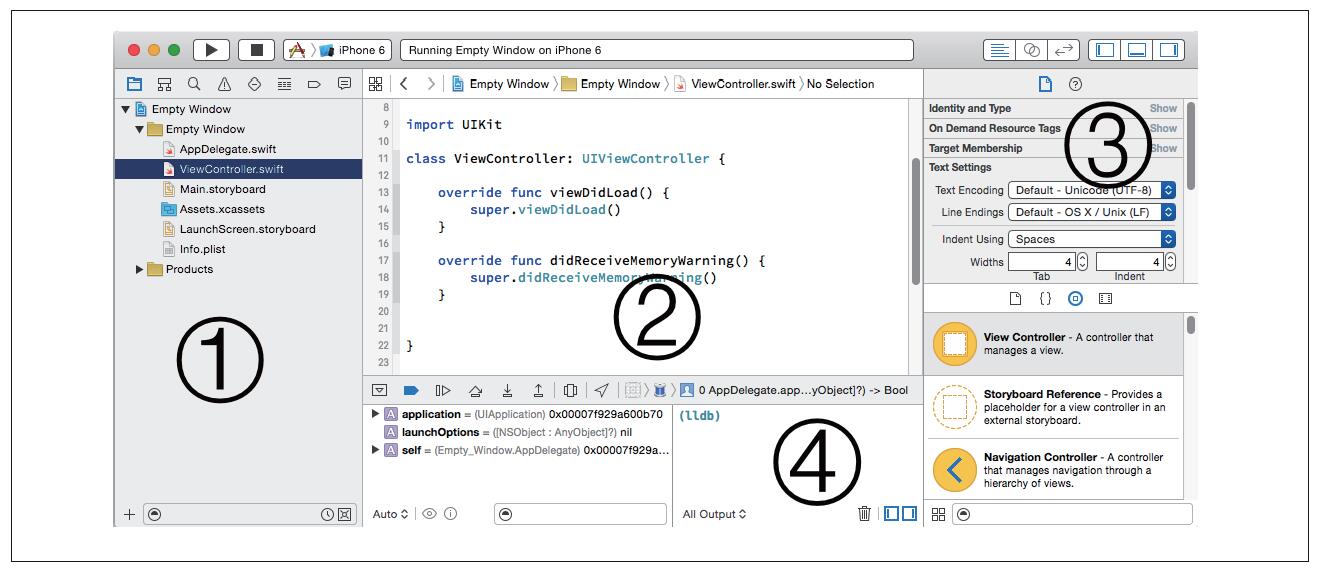Click the Step Into icon
The height and width of the screenshot is (572, 1320).
[507, 390]
